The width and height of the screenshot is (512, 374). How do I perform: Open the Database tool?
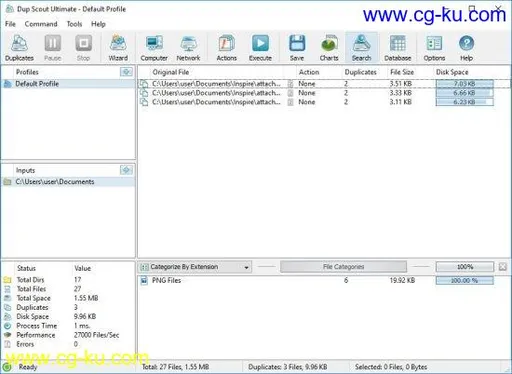point(398,48)
